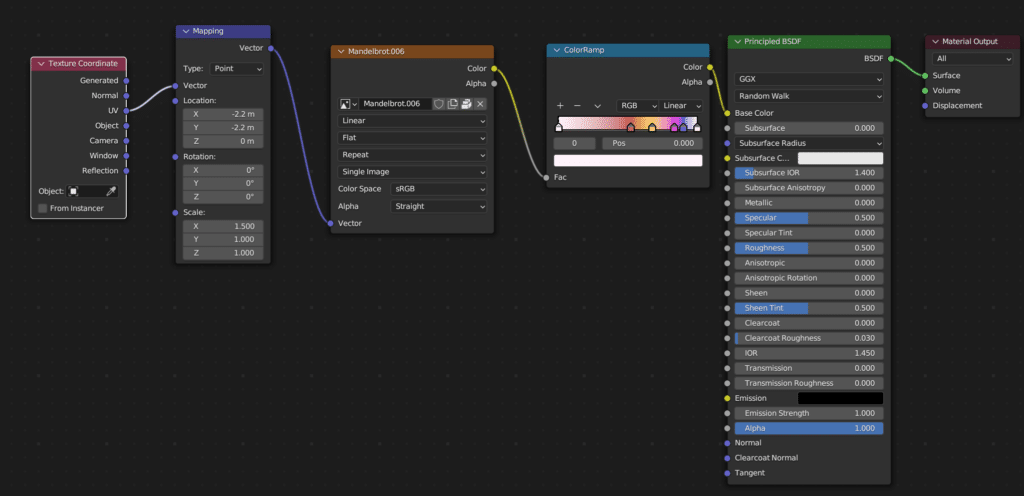Click the Emission black color swatch

tap(840, 398)
